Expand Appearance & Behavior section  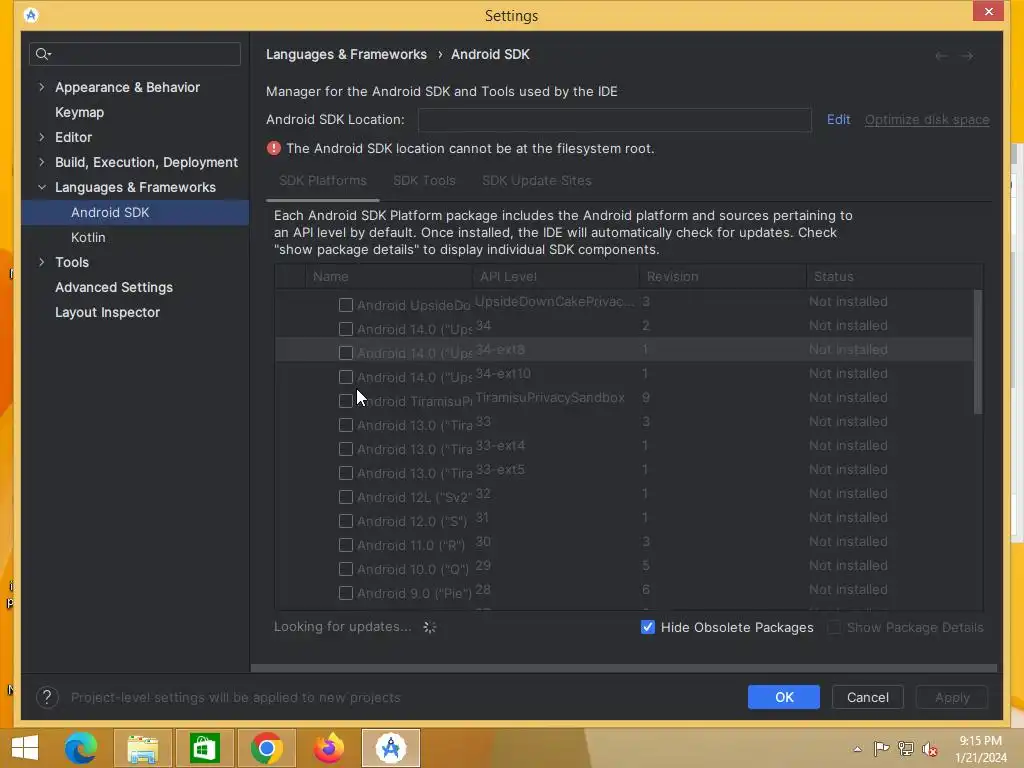(42, 87)
